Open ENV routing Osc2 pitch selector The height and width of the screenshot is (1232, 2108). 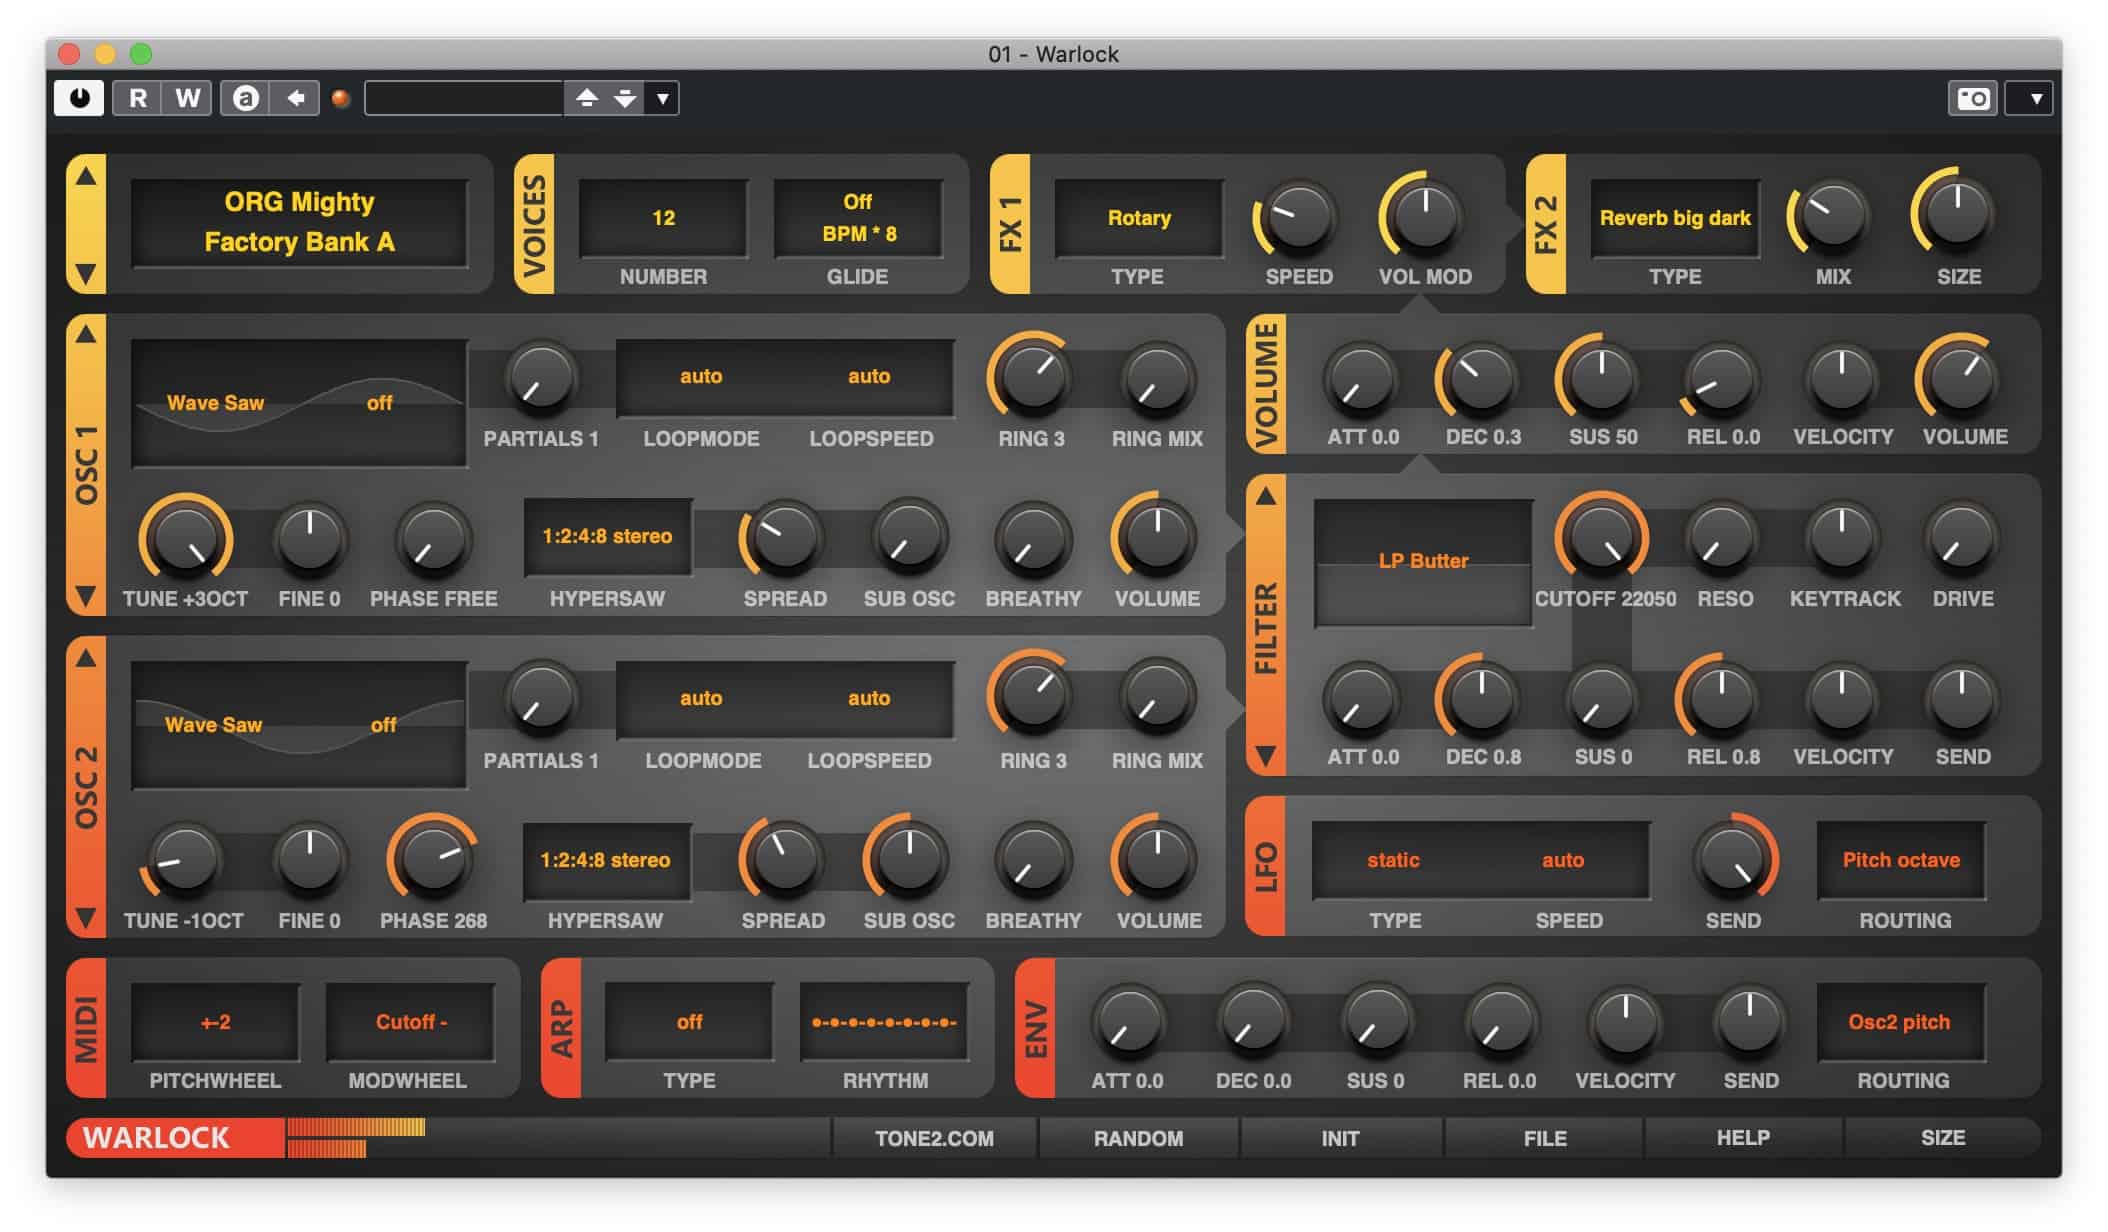[x=1901, y=1022]
